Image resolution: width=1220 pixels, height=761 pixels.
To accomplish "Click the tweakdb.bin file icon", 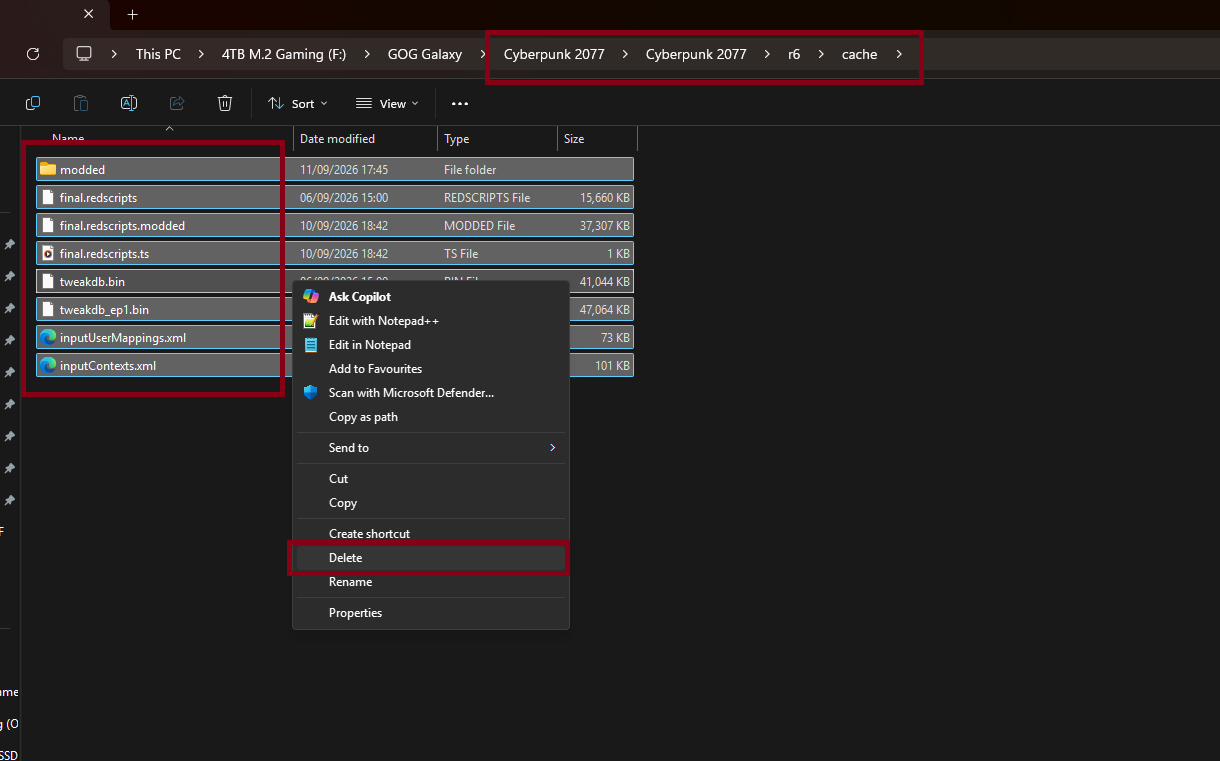I will point(48,281).
